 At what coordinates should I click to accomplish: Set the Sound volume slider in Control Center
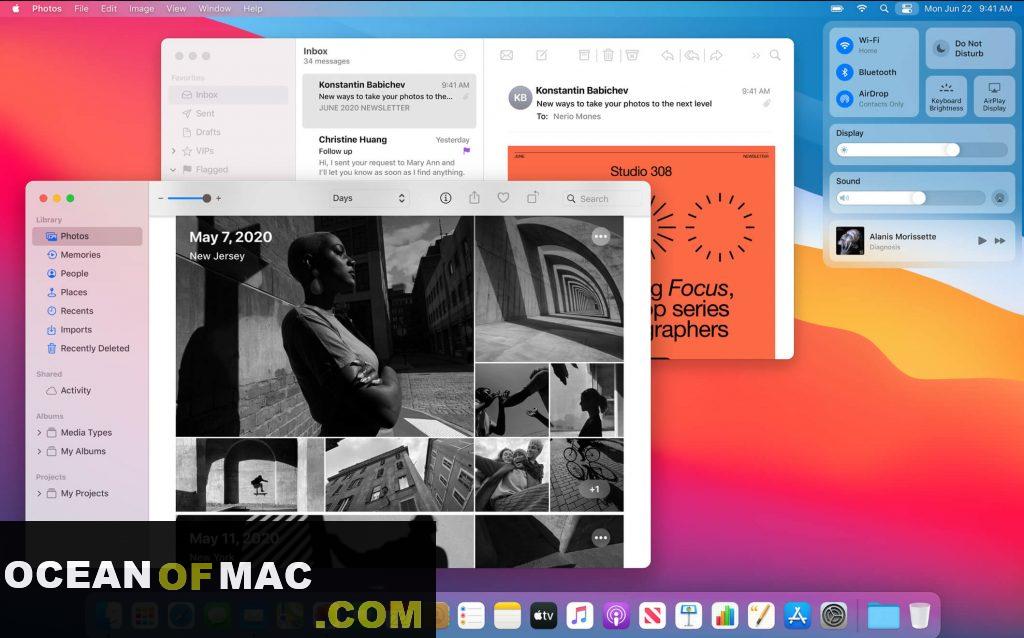910,198
